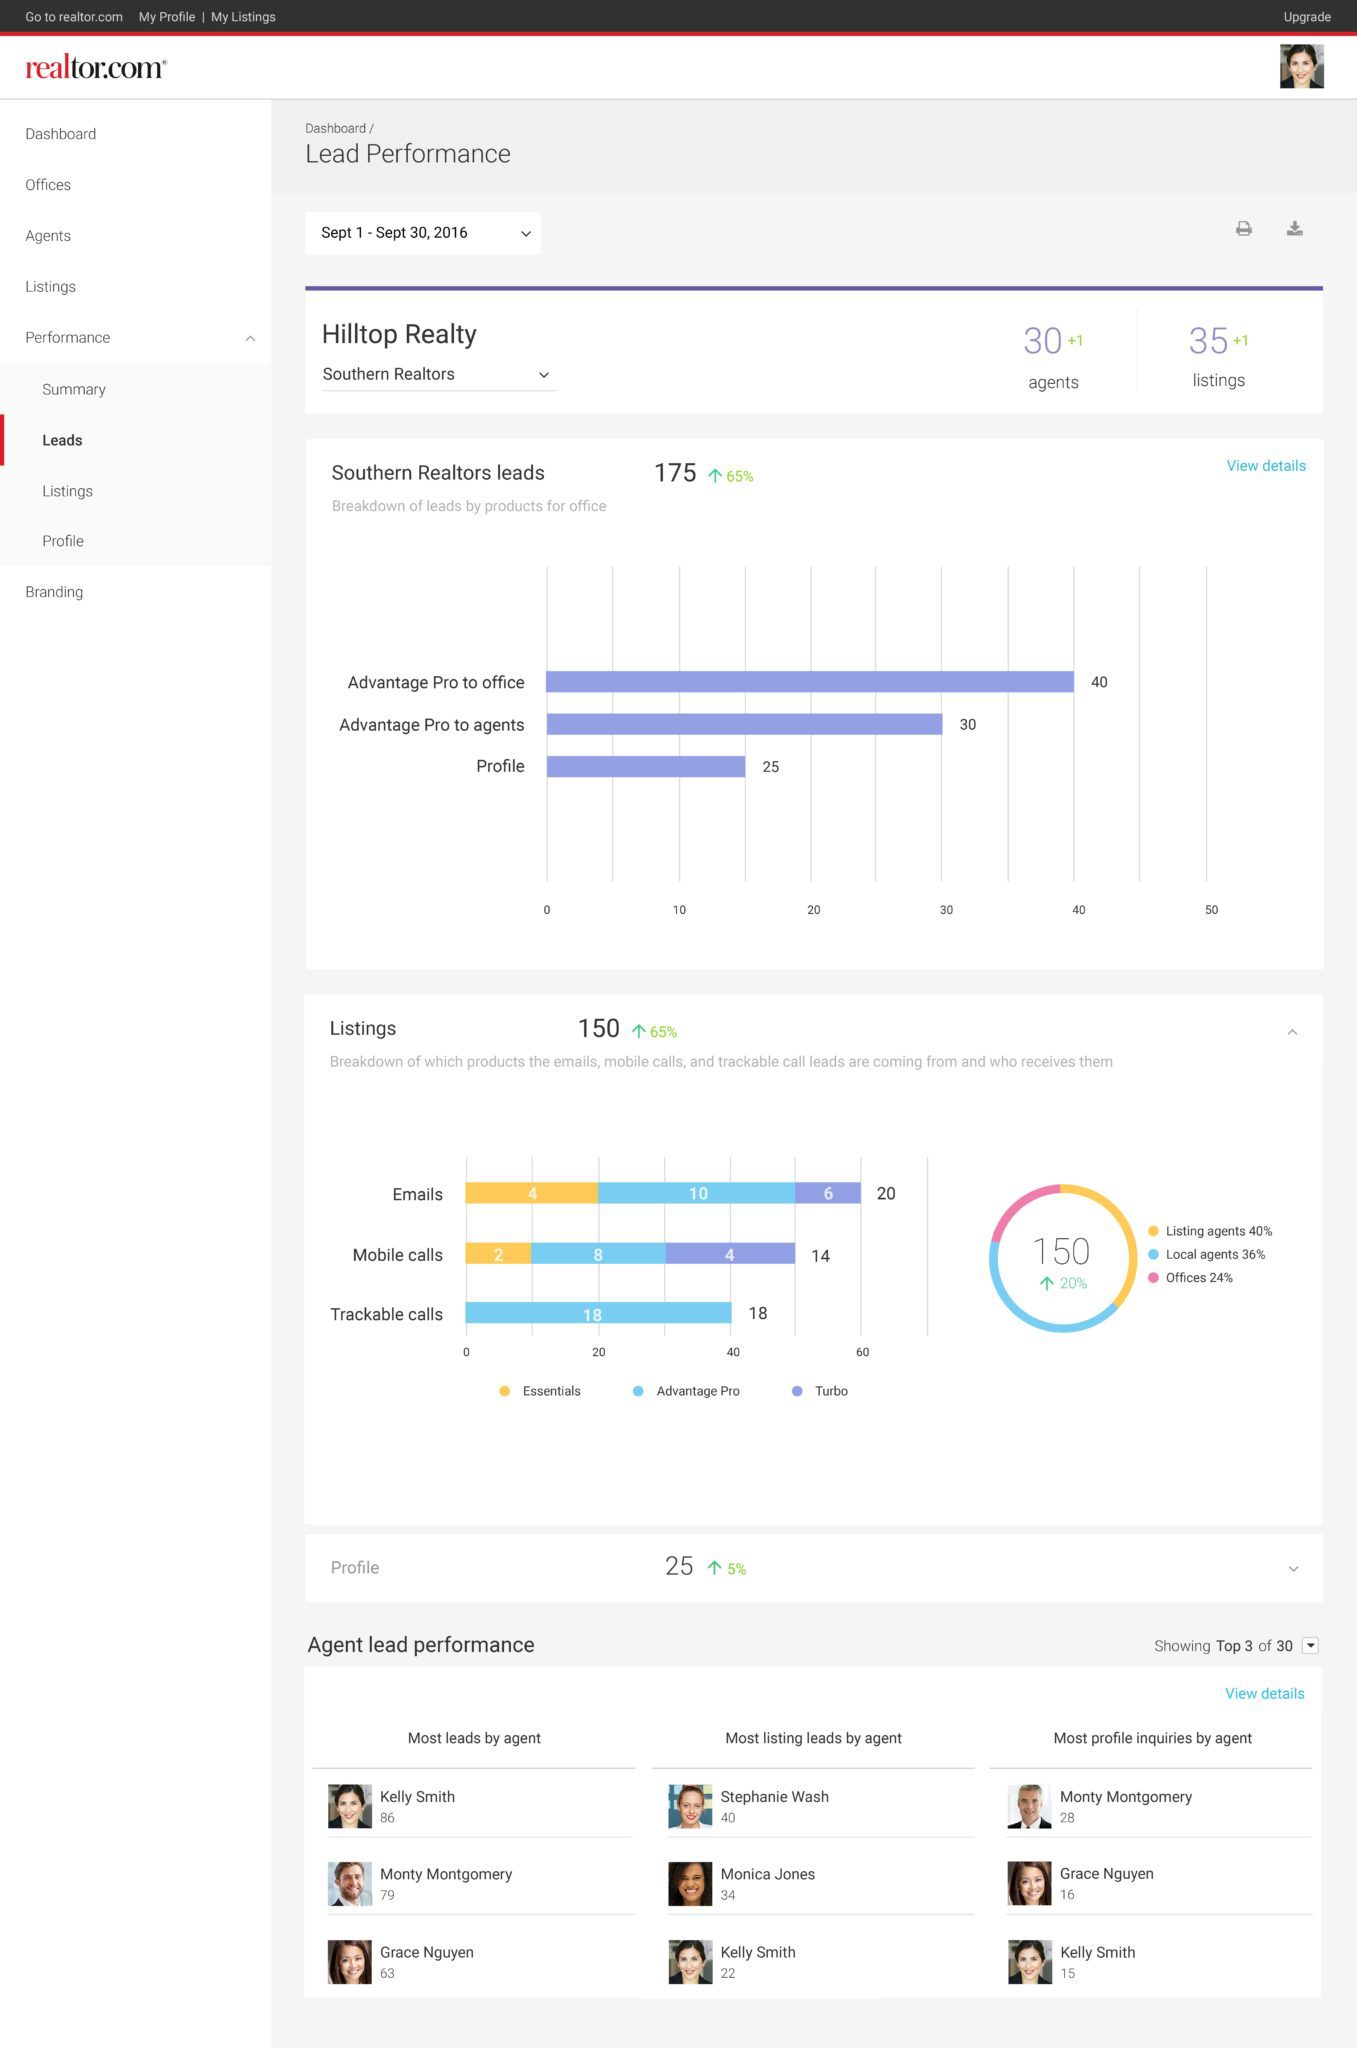Click the Listing agents 40% legend dot

tap(1153, 1231)
